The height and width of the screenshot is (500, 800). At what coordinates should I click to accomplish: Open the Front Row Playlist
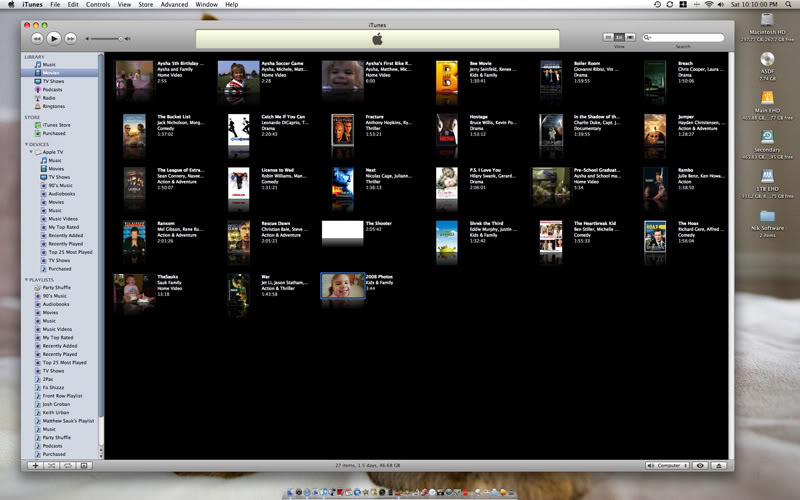click(x=62, y=396)
